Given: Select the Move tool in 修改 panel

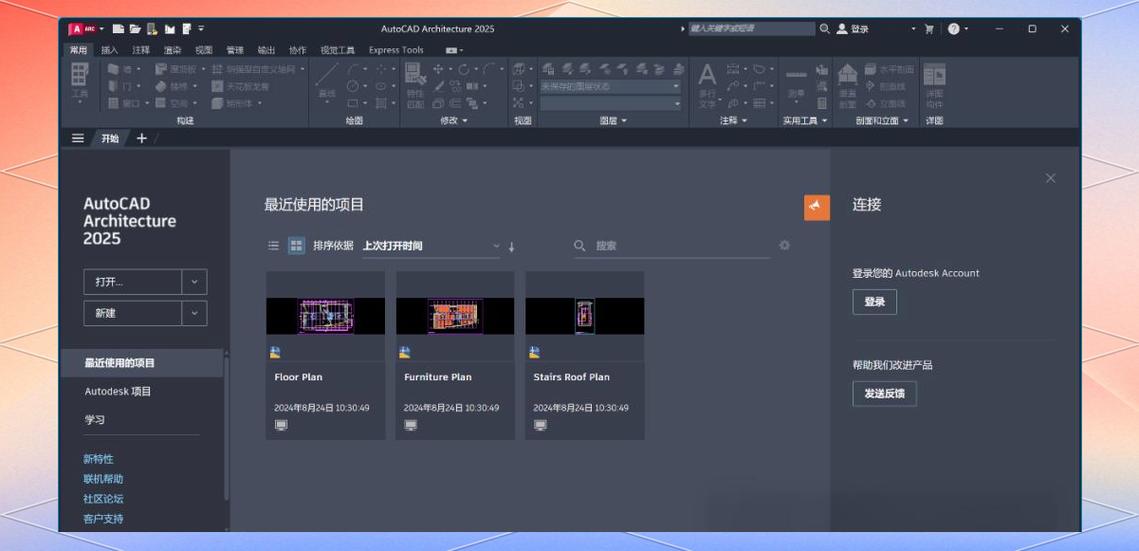Looking at the screenshot, I should pos(438,69).
